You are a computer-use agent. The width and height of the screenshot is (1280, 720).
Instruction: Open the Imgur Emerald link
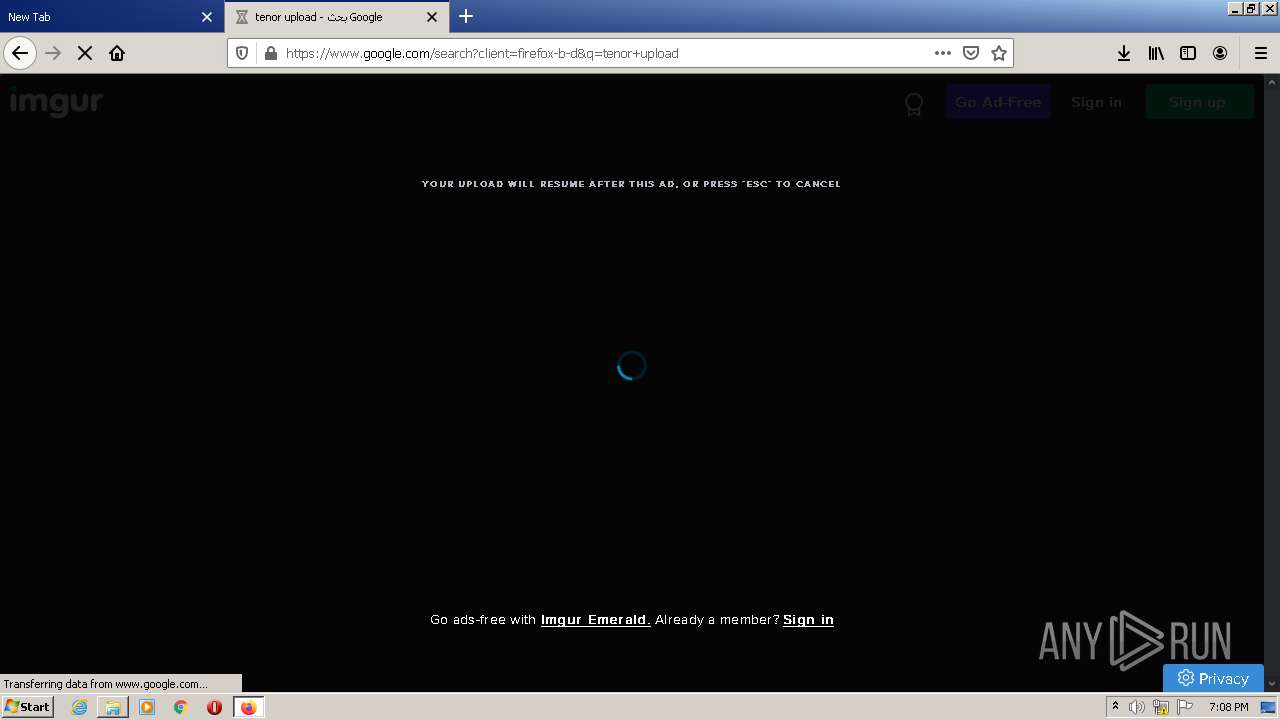pyautogui.click(x=596, y=620)
